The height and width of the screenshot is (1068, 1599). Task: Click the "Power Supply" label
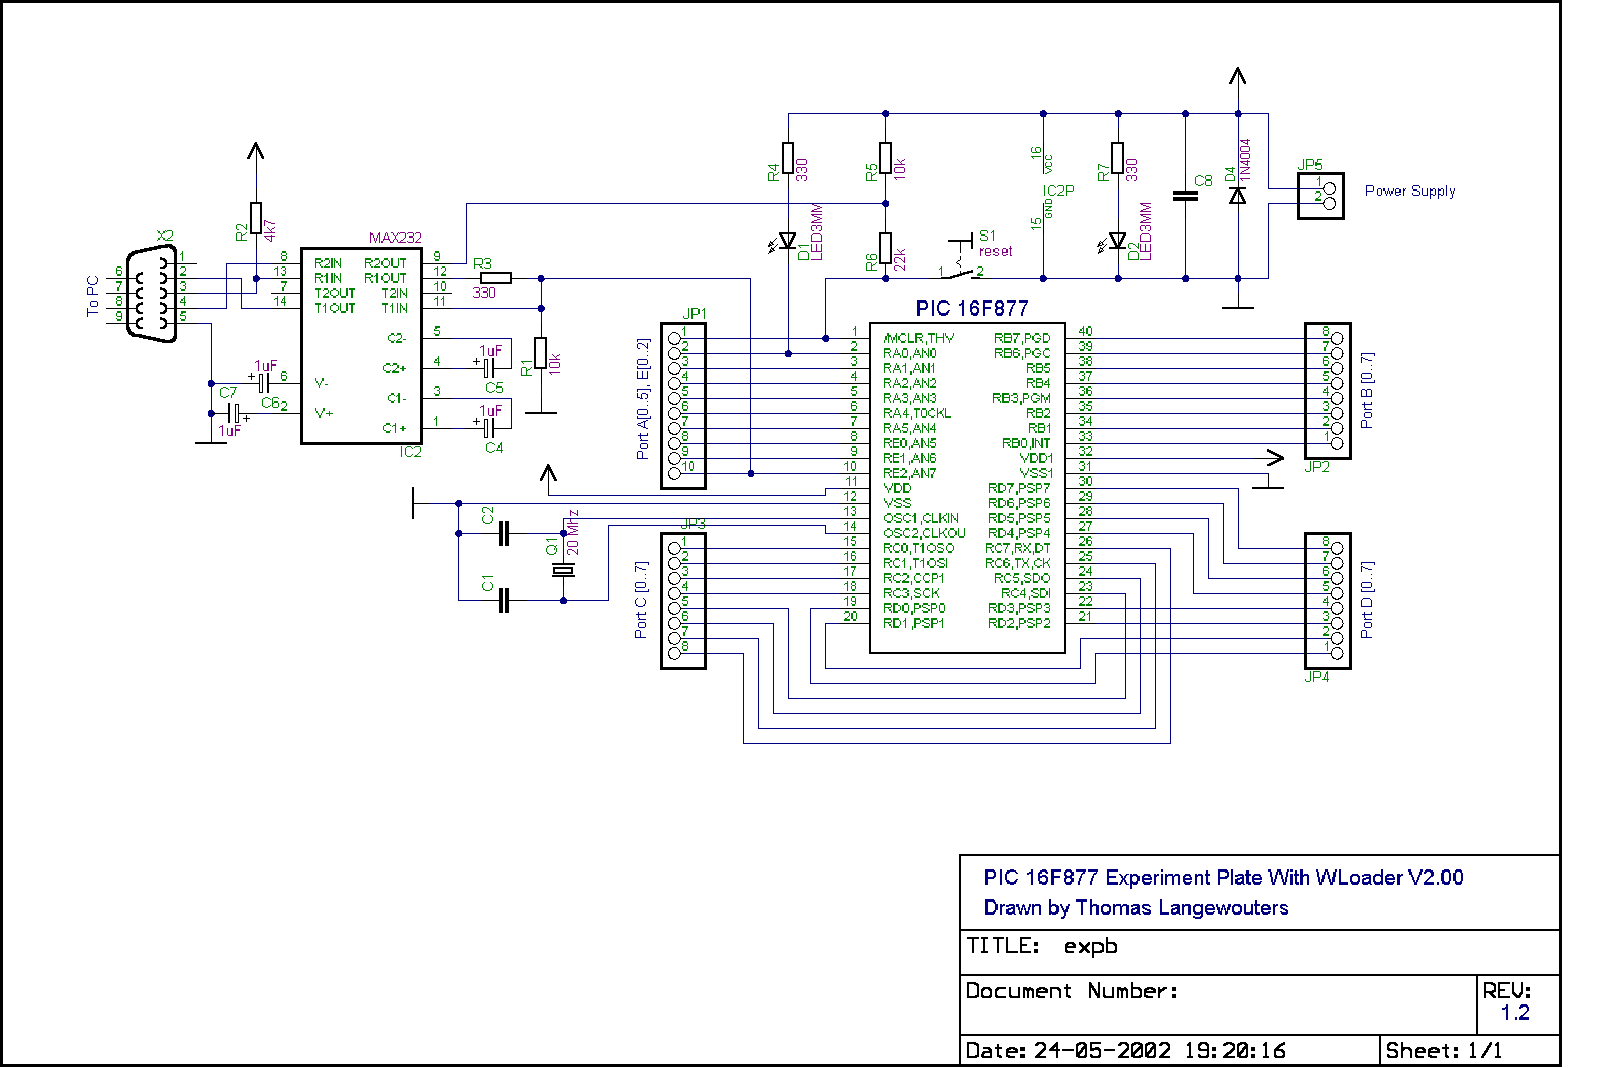click(1410, 191)
